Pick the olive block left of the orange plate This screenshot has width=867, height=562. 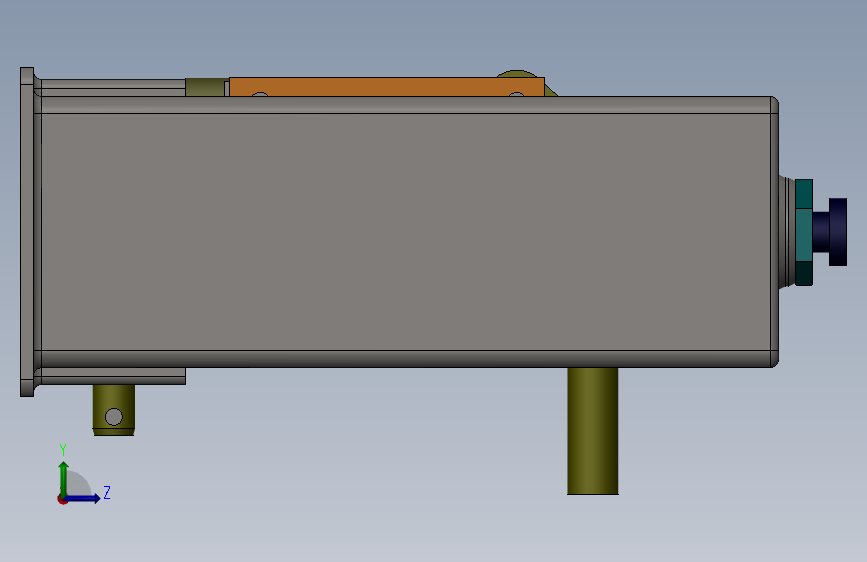coord(205,87)
